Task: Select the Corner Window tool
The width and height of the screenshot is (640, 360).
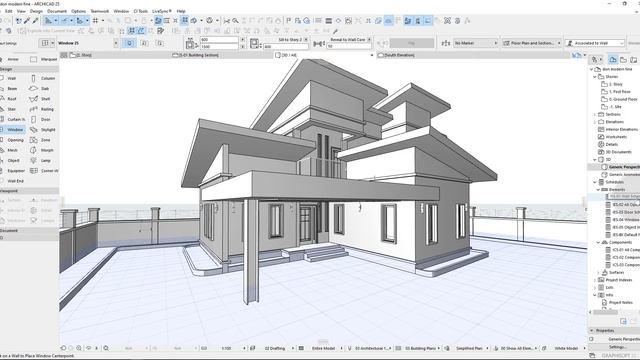Action: [44, 171]
